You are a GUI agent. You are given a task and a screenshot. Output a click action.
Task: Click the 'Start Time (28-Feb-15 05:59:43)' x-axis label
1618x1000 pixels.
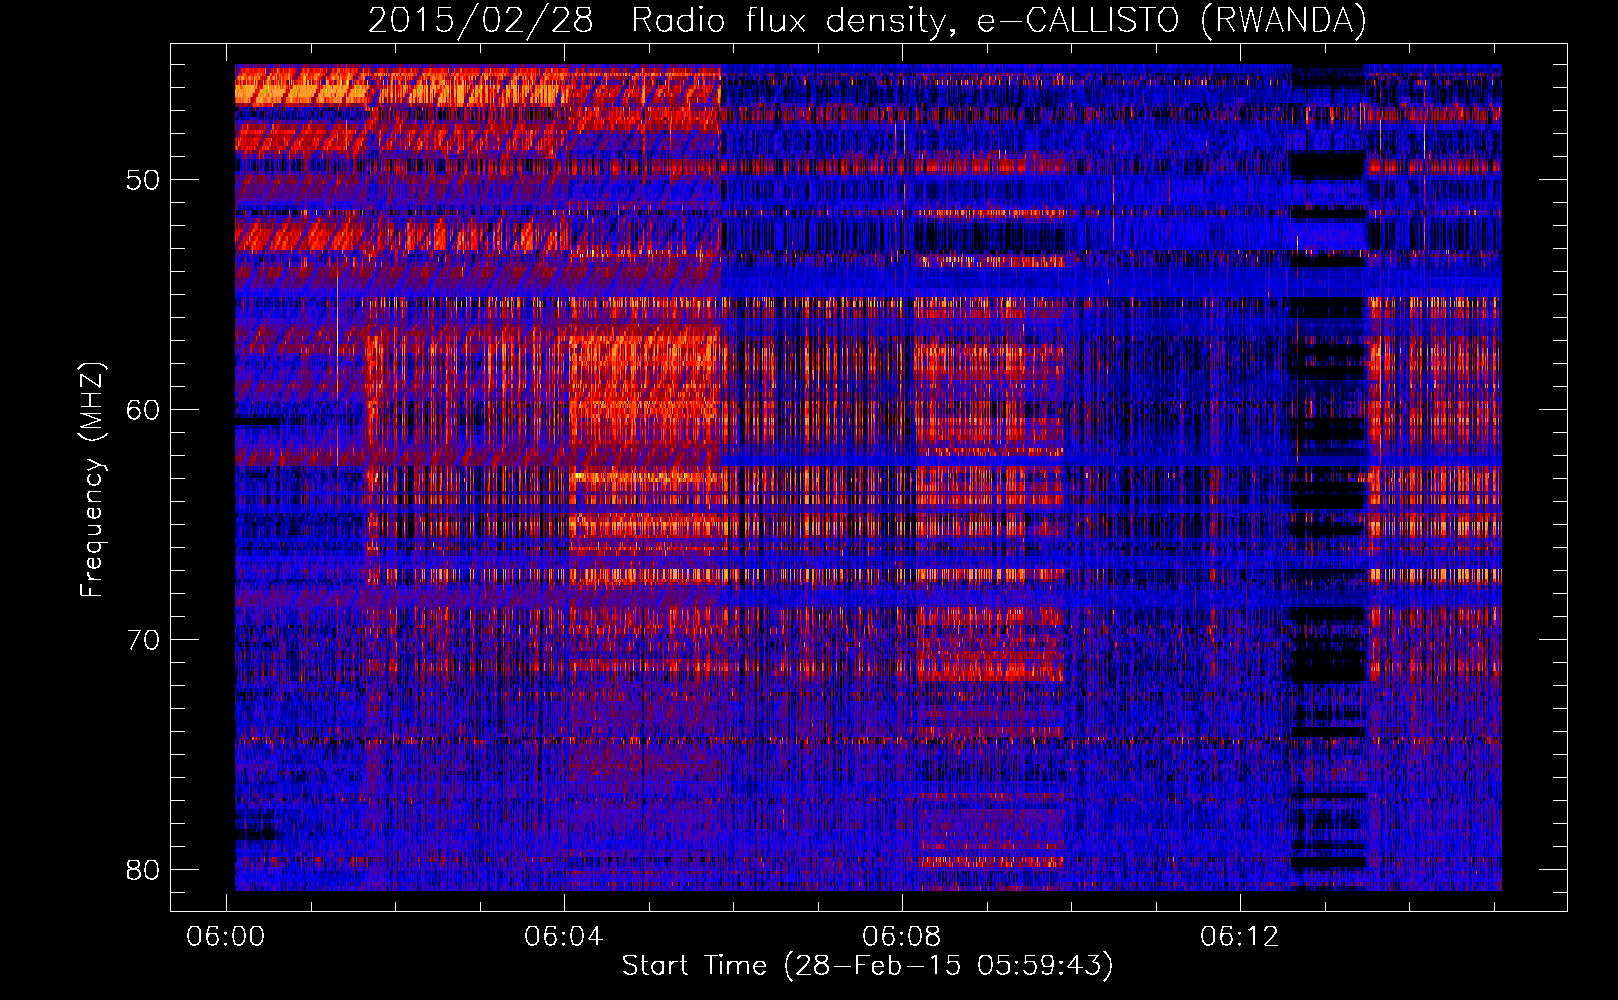pyautogui.click(x=867, y=966)
